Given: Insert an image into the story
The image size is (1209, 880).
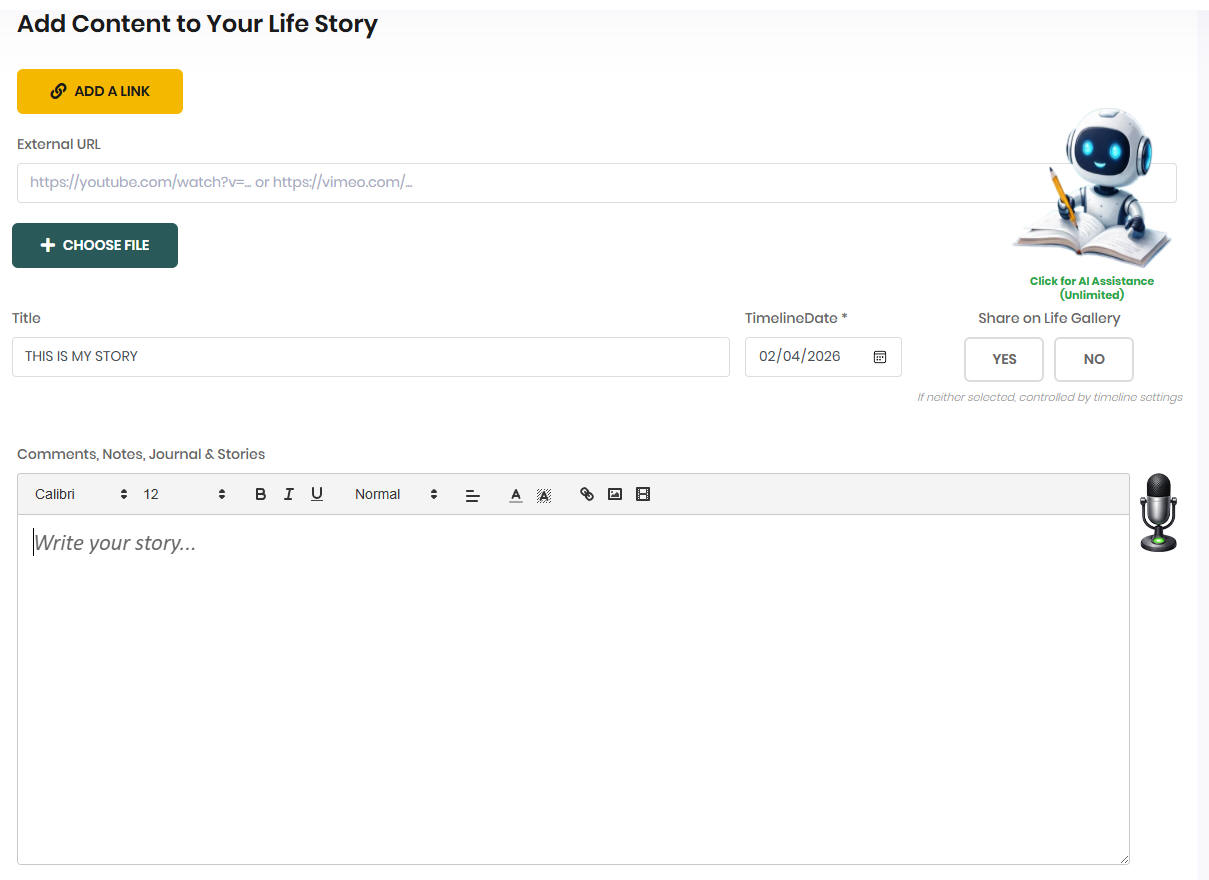Looking at the screenshot, I should point(614,493).
